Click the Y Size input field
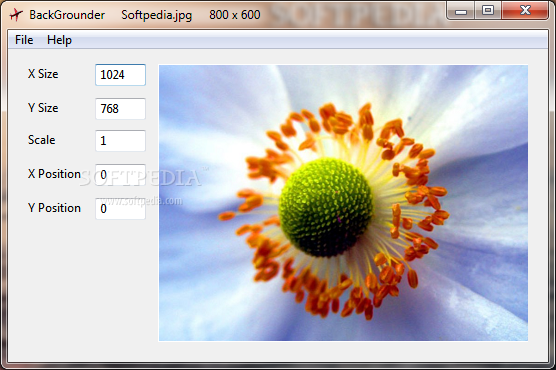 click(x=120, y=109)
